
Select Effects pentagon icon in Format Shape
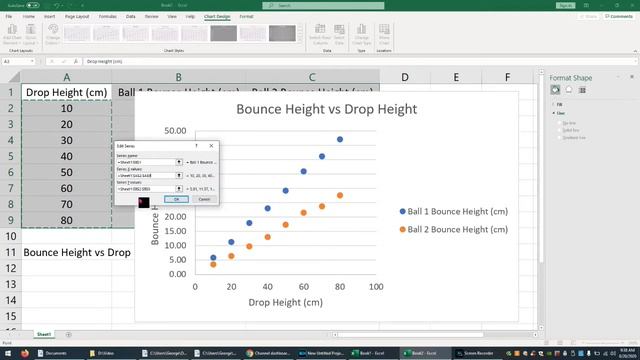tap(569, 90)
